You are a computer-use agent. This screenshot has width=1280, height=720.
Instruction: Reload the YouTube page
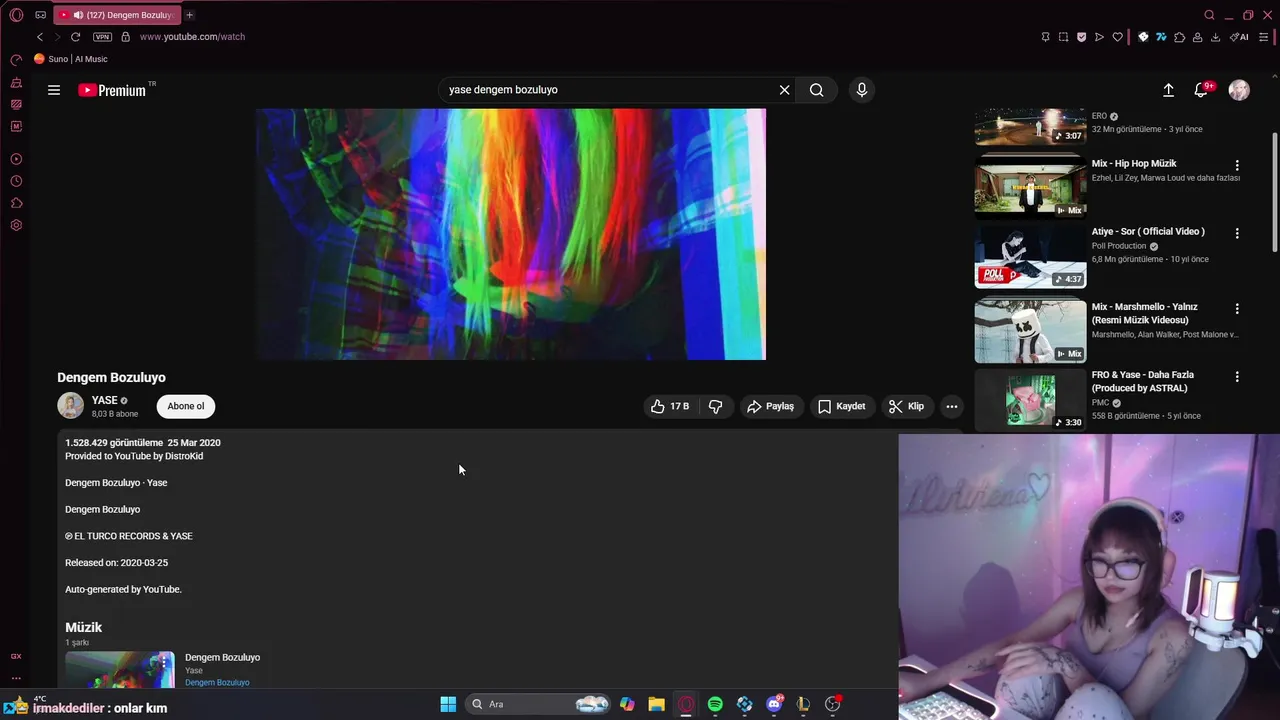[x=75, y=37]
